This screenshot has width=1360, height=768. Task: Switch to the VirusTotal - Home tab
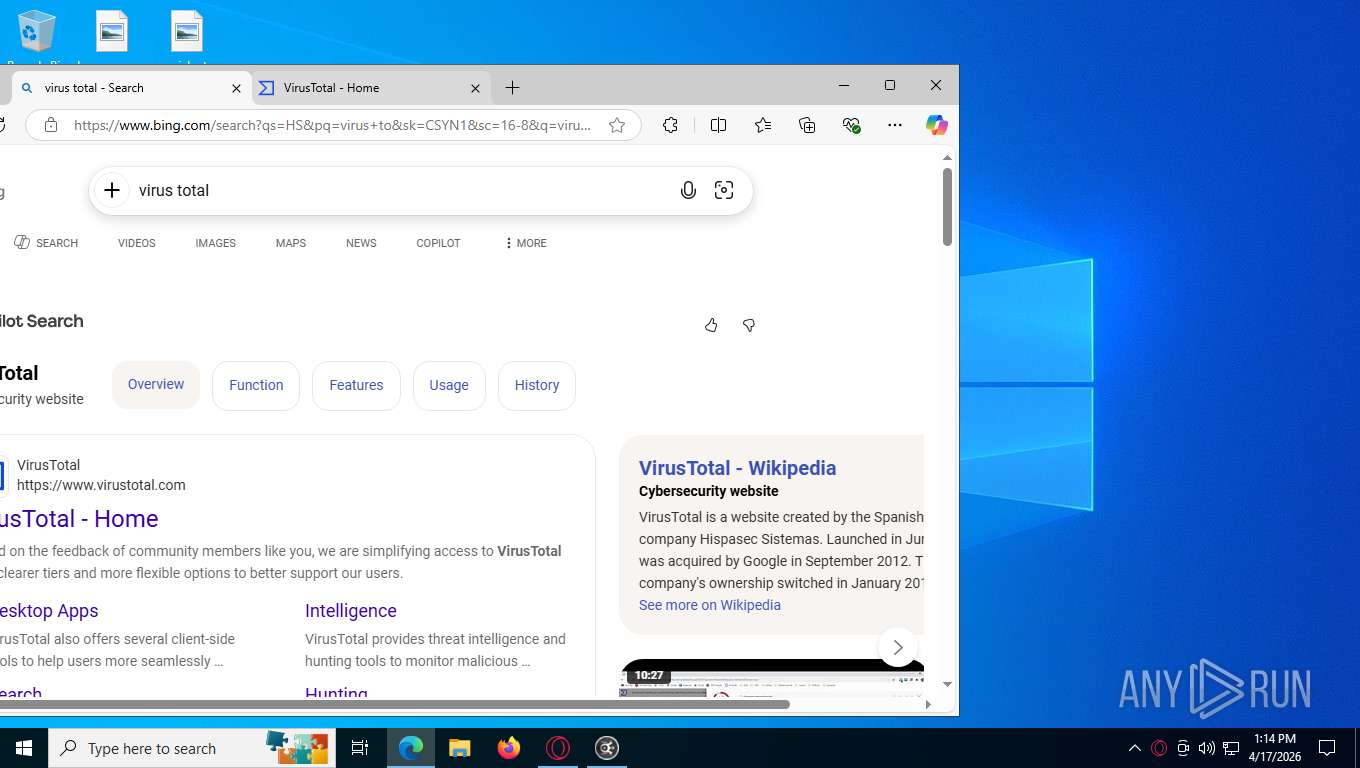coord(371,88)
